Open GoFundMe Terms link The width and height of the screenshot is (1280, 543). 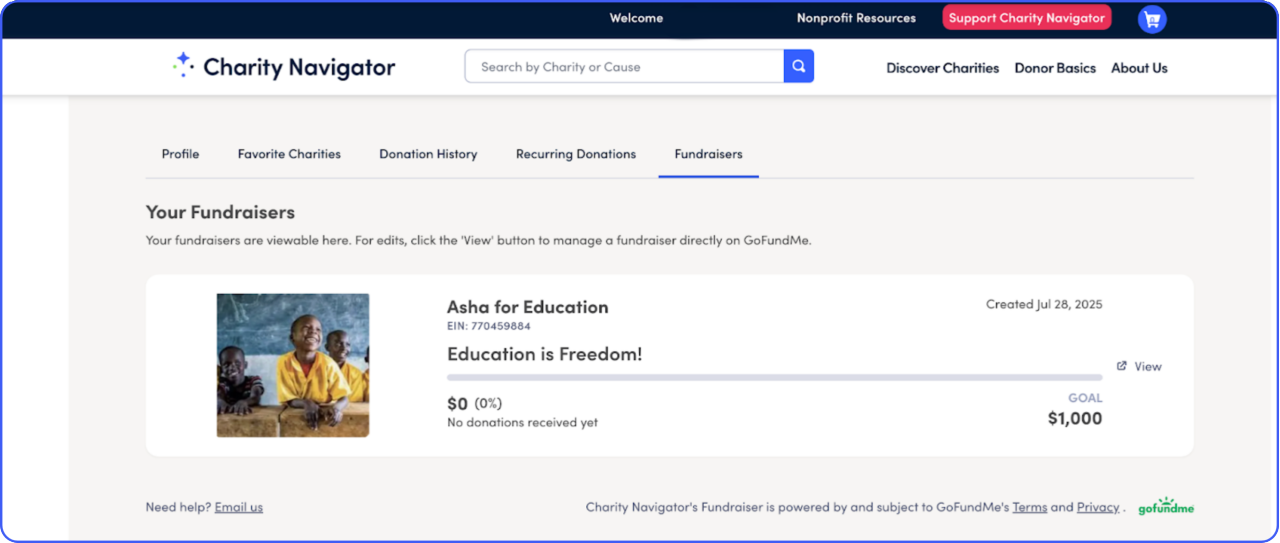point(1029,507)
